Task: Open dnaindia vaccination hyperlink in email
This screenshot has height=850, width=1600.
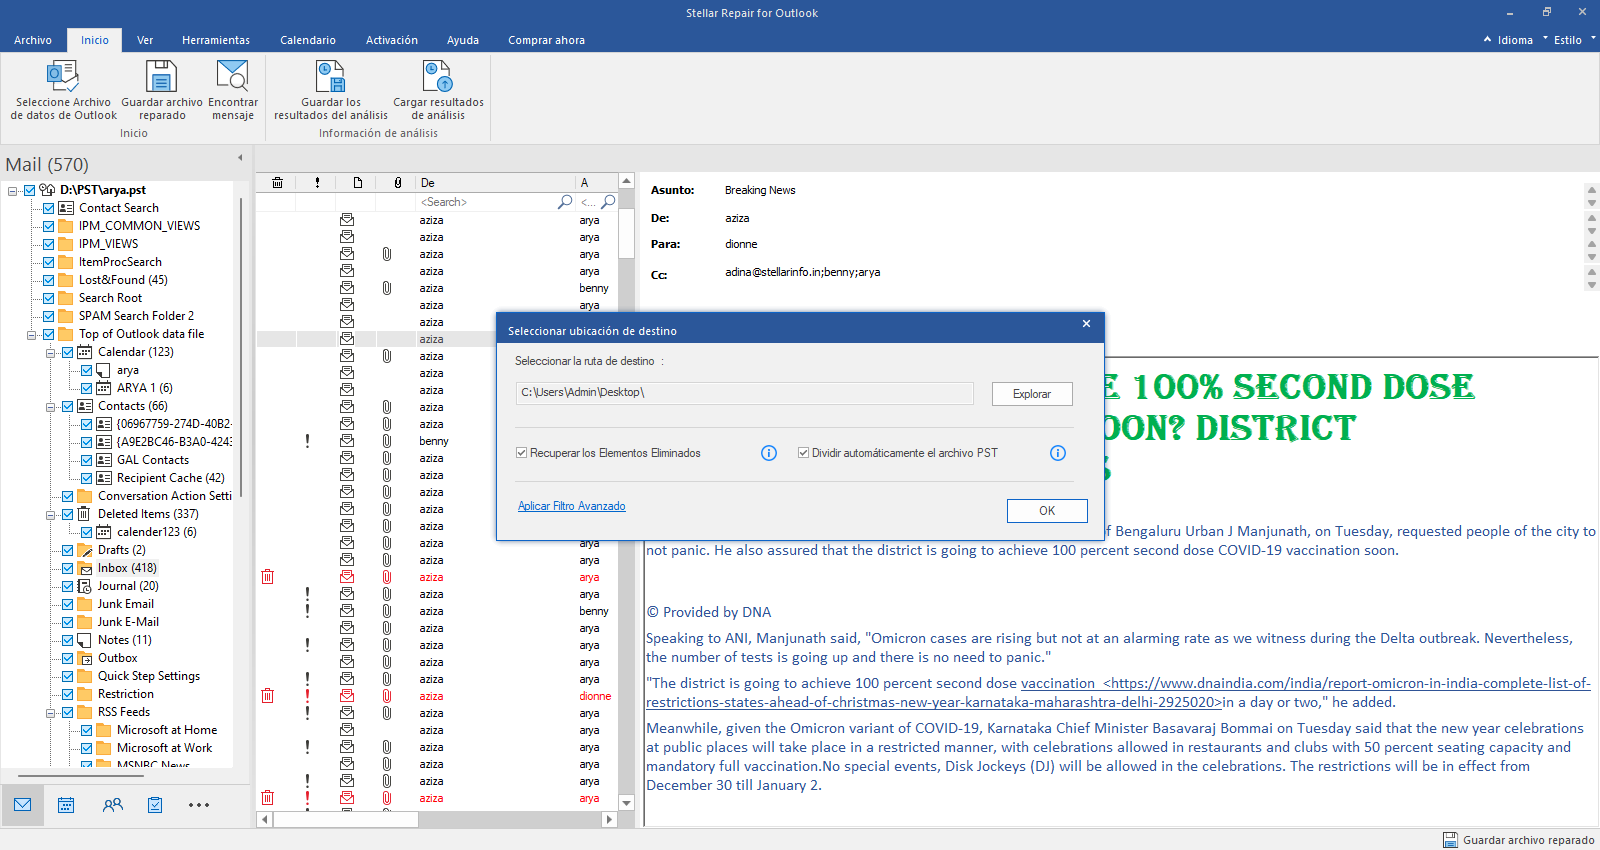Action: click(x=1118, y=693)
